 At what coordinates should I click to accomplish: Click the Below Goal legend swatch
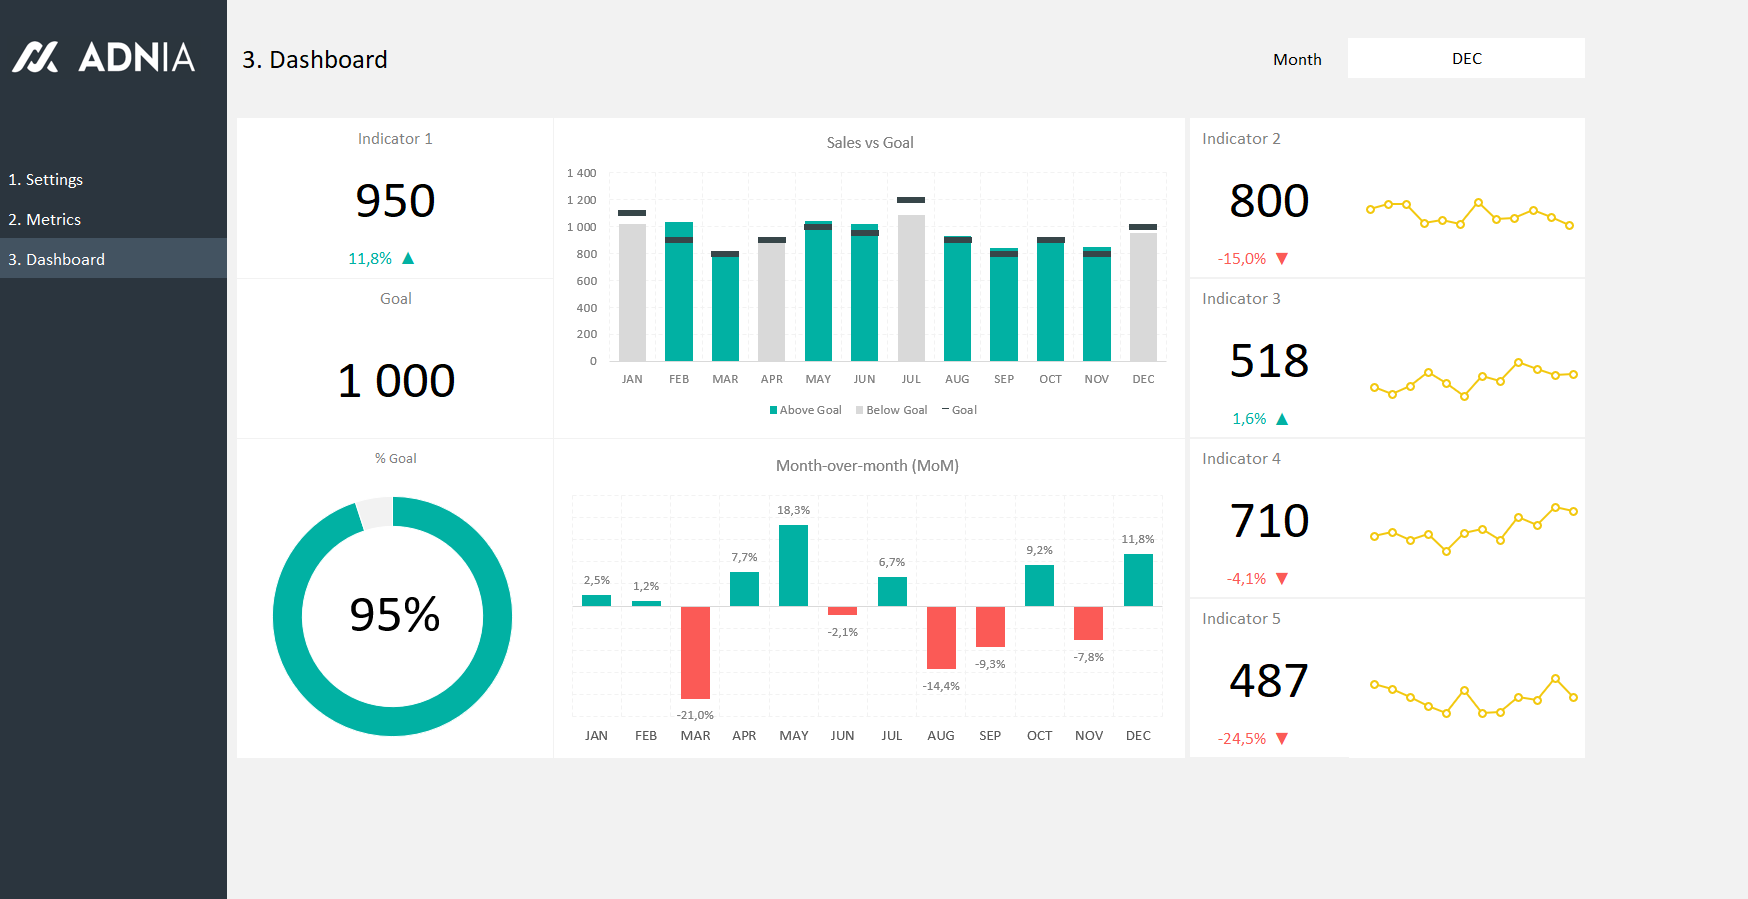860,410
